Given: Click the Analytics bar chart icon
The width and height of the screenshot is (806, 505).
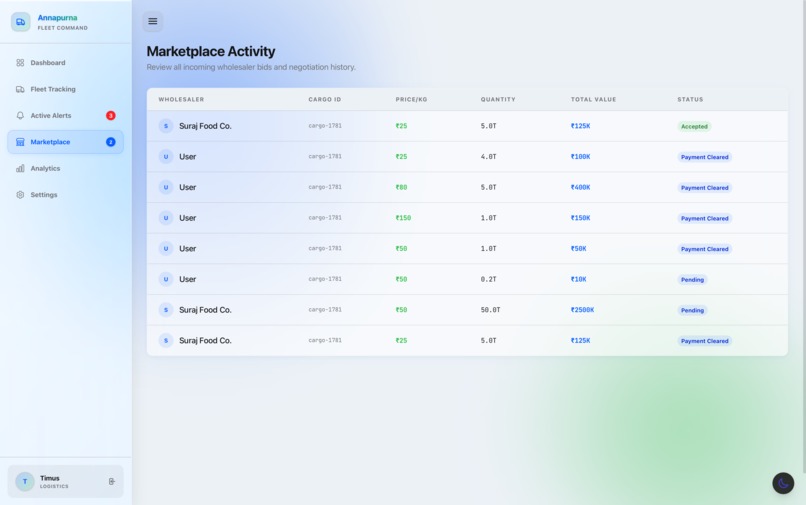Looking at the screenshot, I should pos(20,168).
